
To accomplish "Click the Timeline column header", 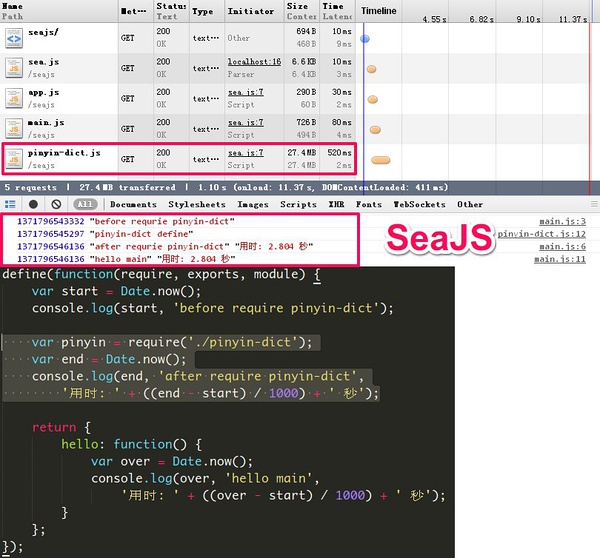I will pyautogui.click(x=378, y=11).
